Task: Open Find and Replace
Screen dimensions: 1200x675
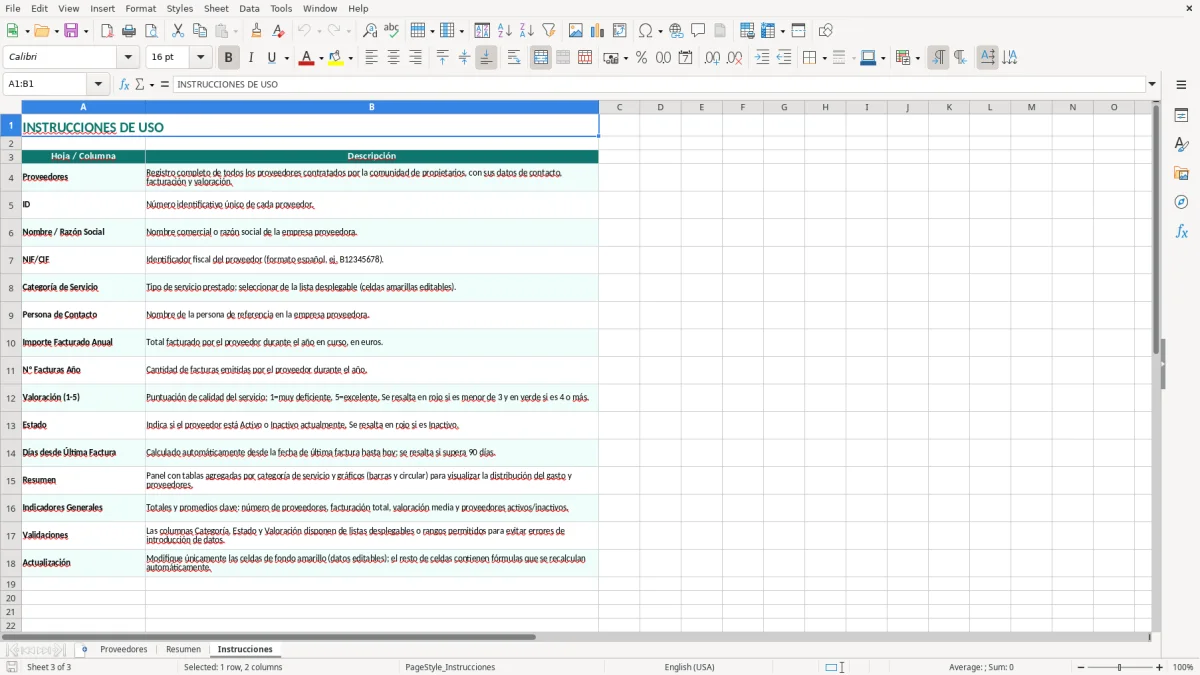Action: (x=370, y=31)
